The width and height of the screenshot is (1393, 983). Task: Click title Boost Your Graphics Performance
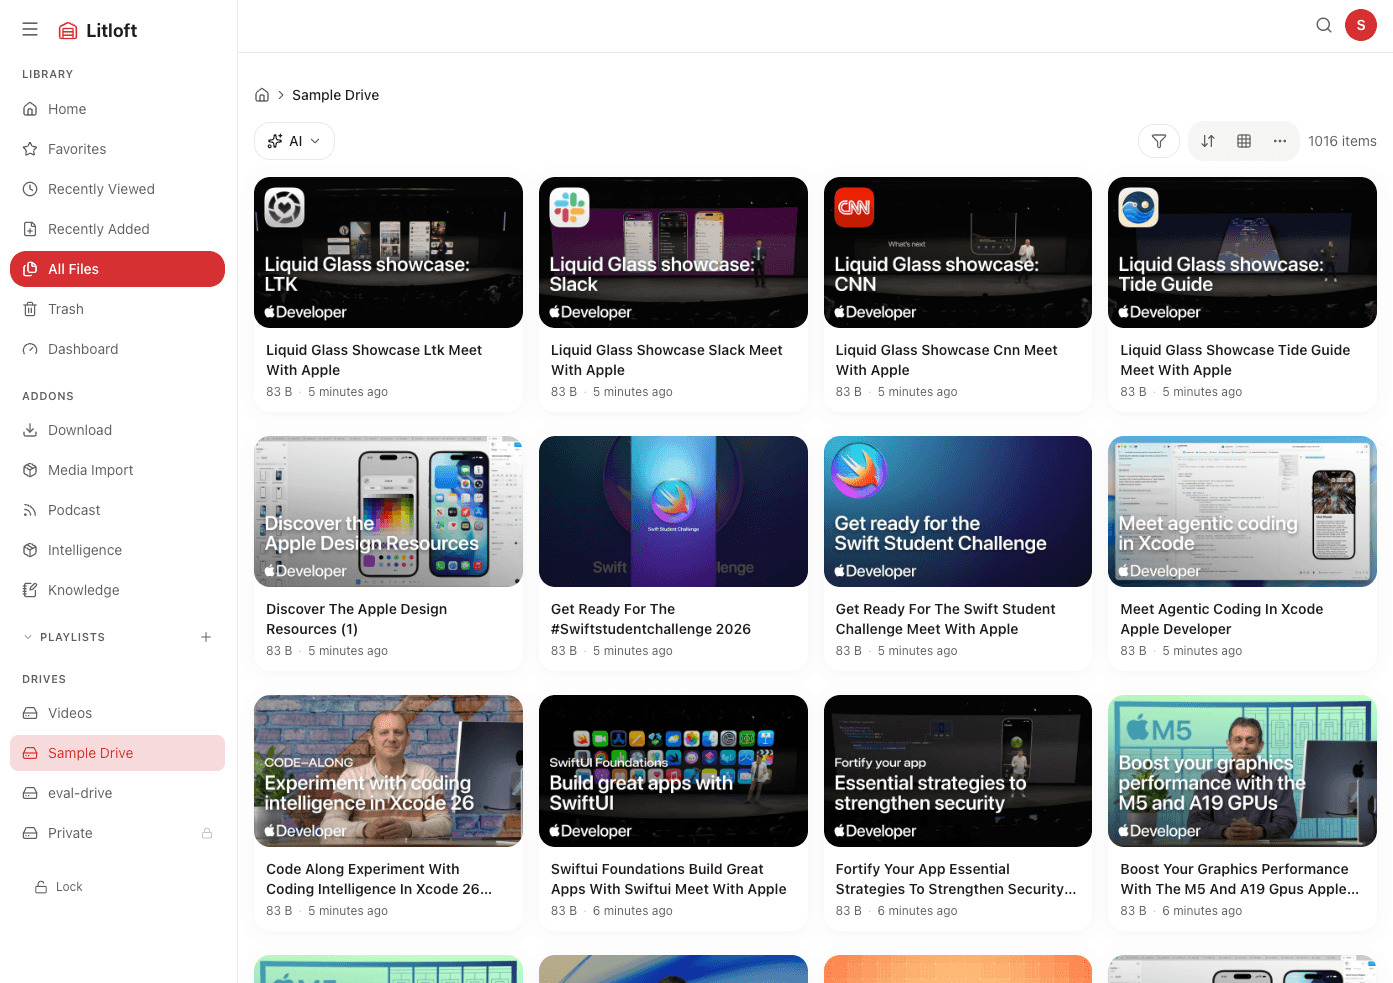pos(1239,879)
